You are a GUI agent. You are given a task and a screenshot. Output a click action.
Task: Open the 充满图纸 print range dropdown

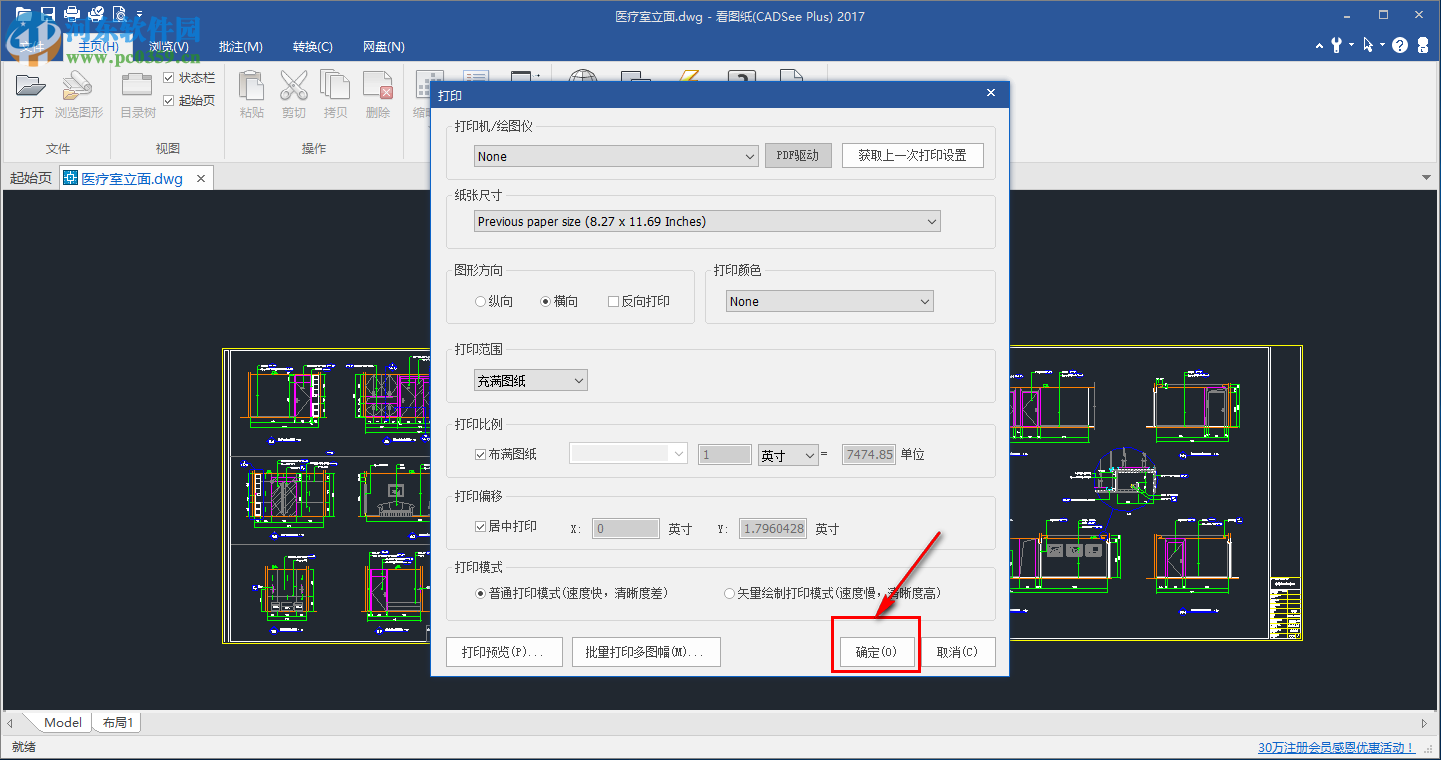[531, 380]
